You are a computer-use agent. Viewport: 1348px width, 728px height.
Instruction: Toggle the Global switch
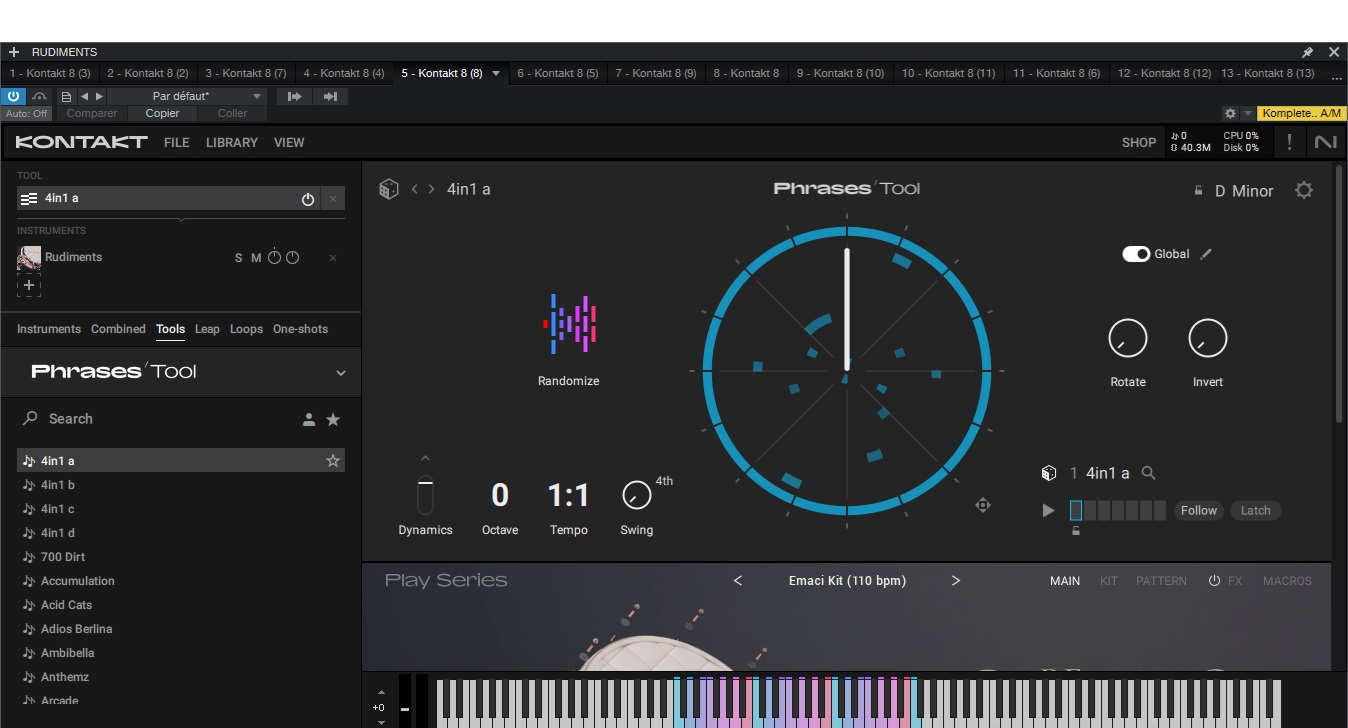point(1136,254)
